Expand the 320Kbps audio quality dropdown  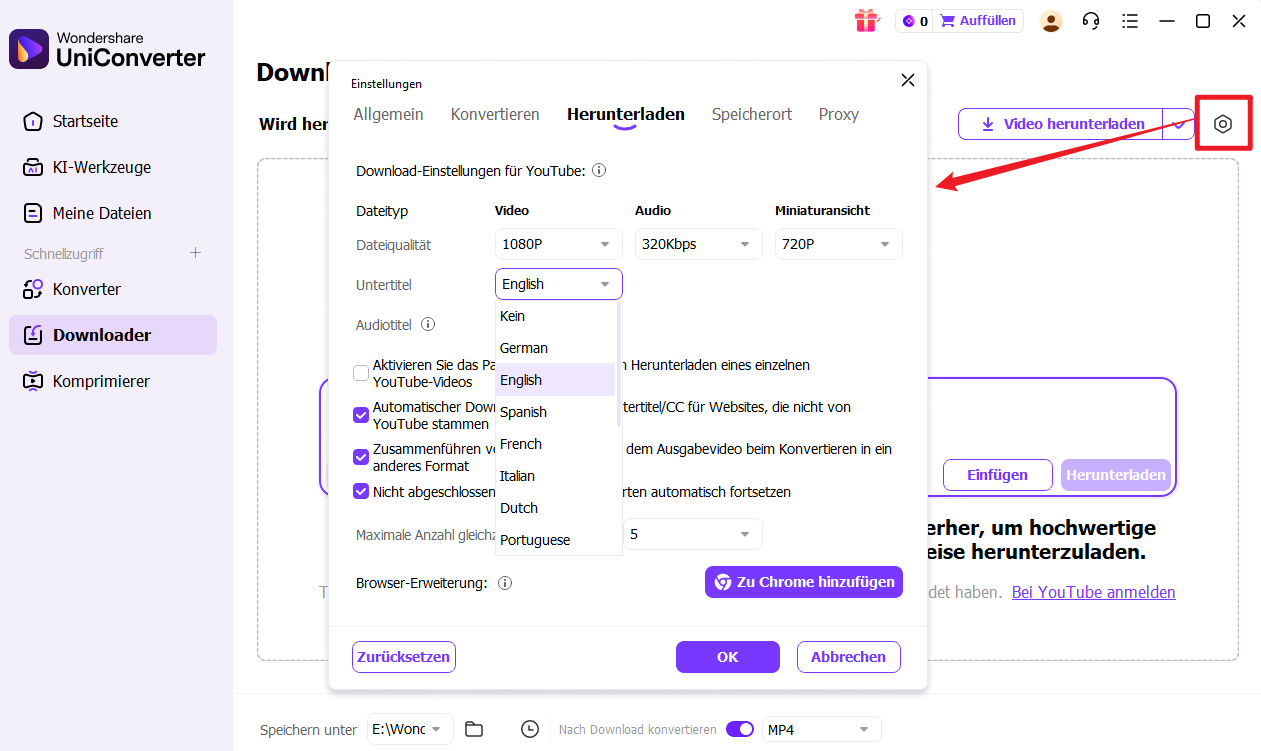click(x=698, y=244)
